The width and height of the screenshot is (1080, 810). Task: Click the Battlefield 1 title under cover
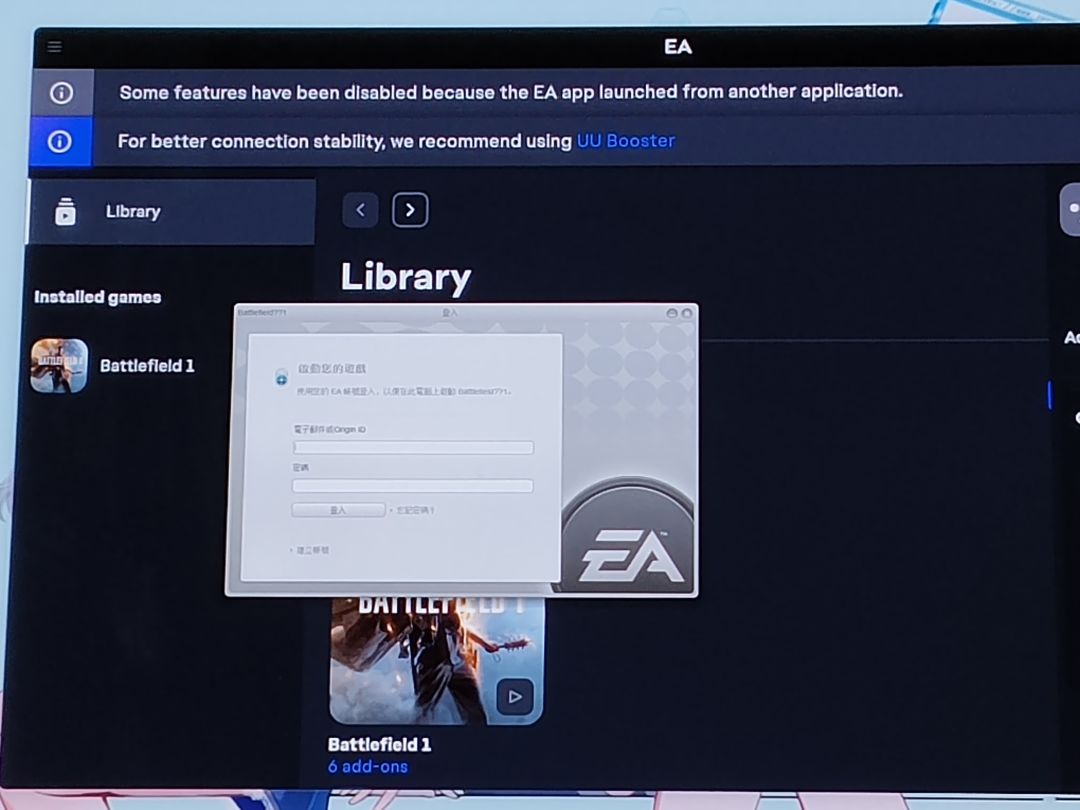[x=380, y=745]
